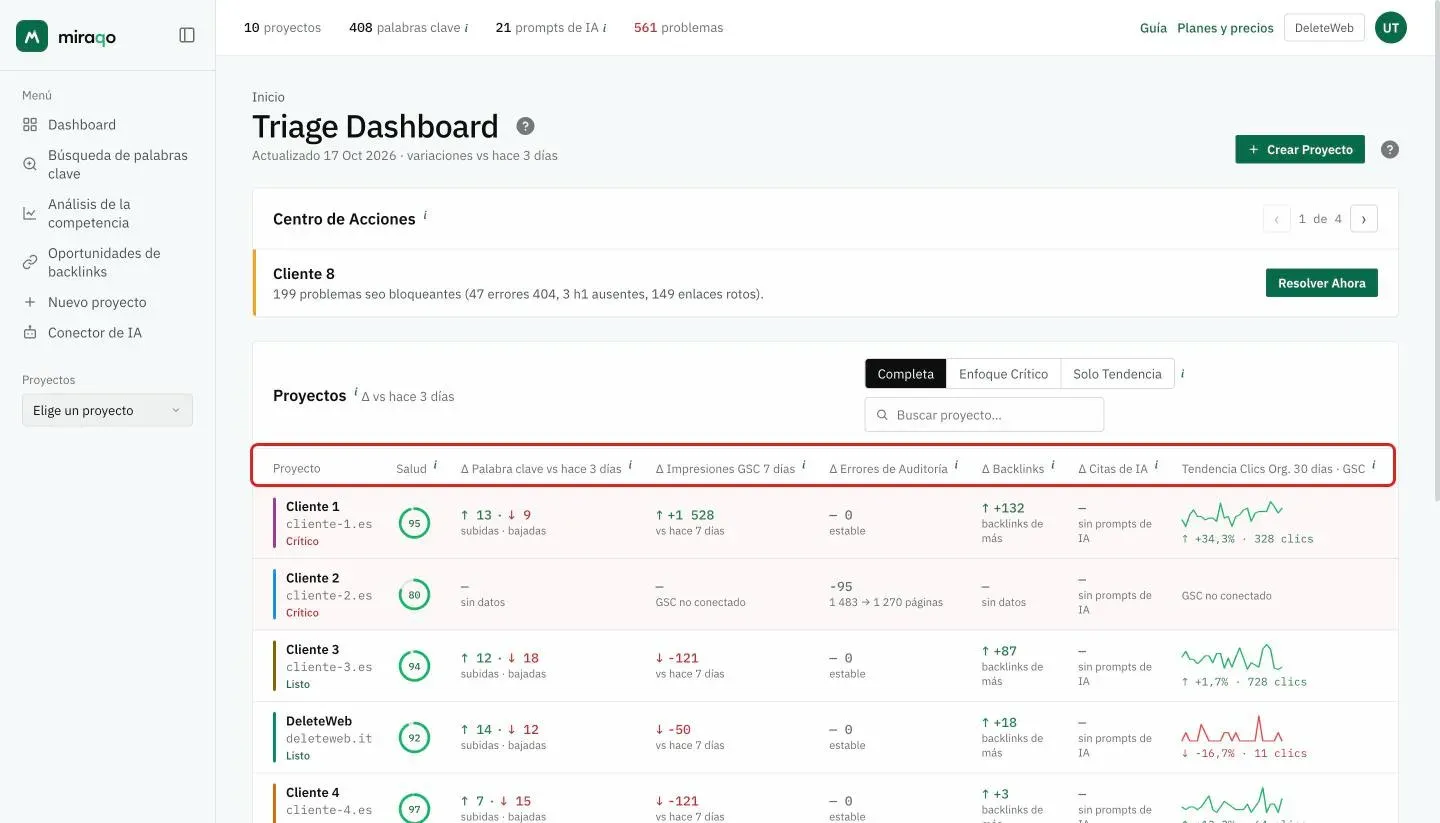Open the Cliente 3 project name
This screenshot has height=823, width=1440.
pos(312,649)
